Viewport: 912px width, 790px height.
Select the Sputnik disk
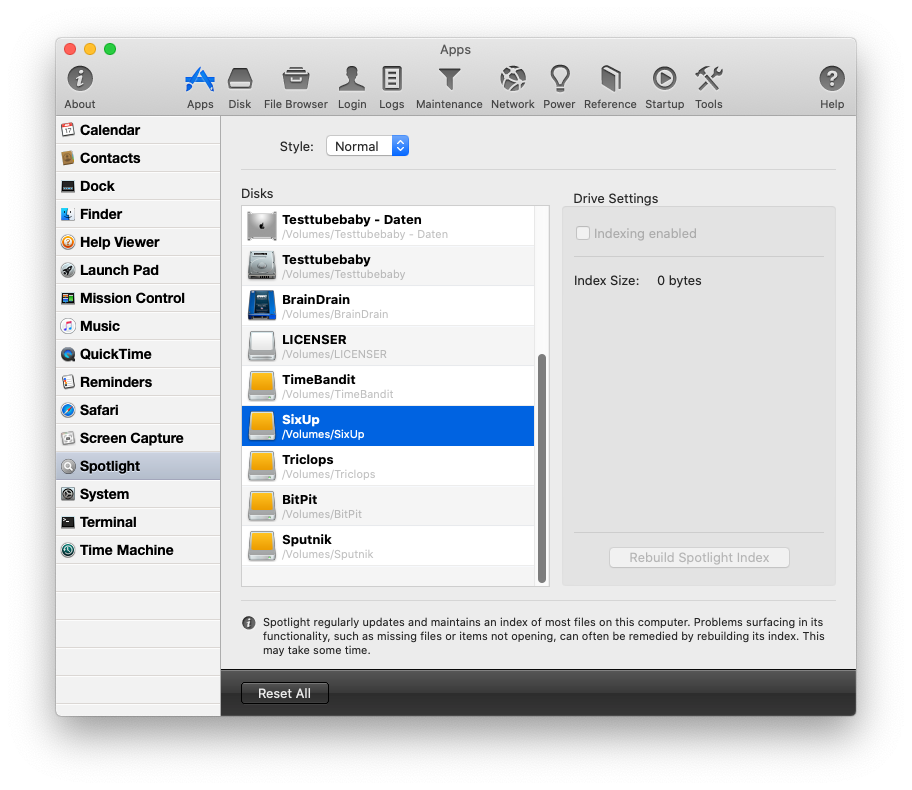(388, 546)
